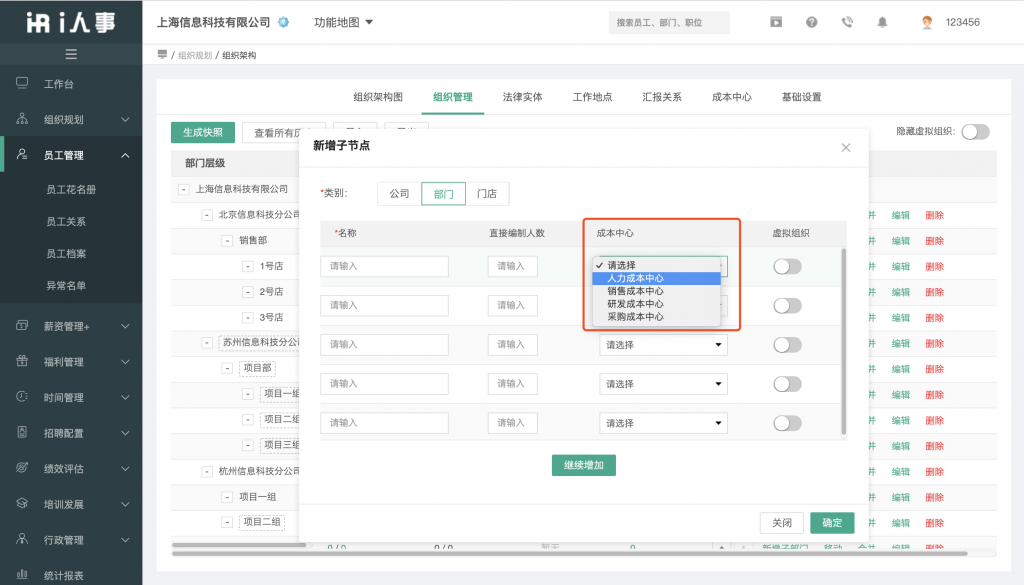Switch to the 汇报关系 tab
Viewport: 1024px width, 585px height.
662,97
